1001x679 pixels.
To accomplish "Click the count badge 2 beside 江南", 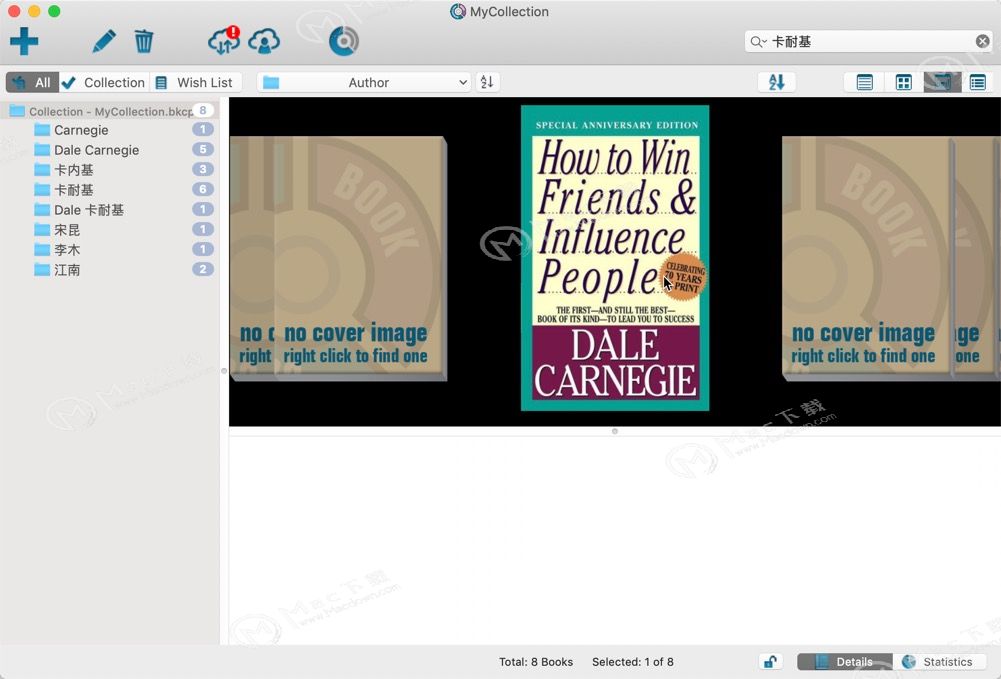I will [x=203, y=269].
